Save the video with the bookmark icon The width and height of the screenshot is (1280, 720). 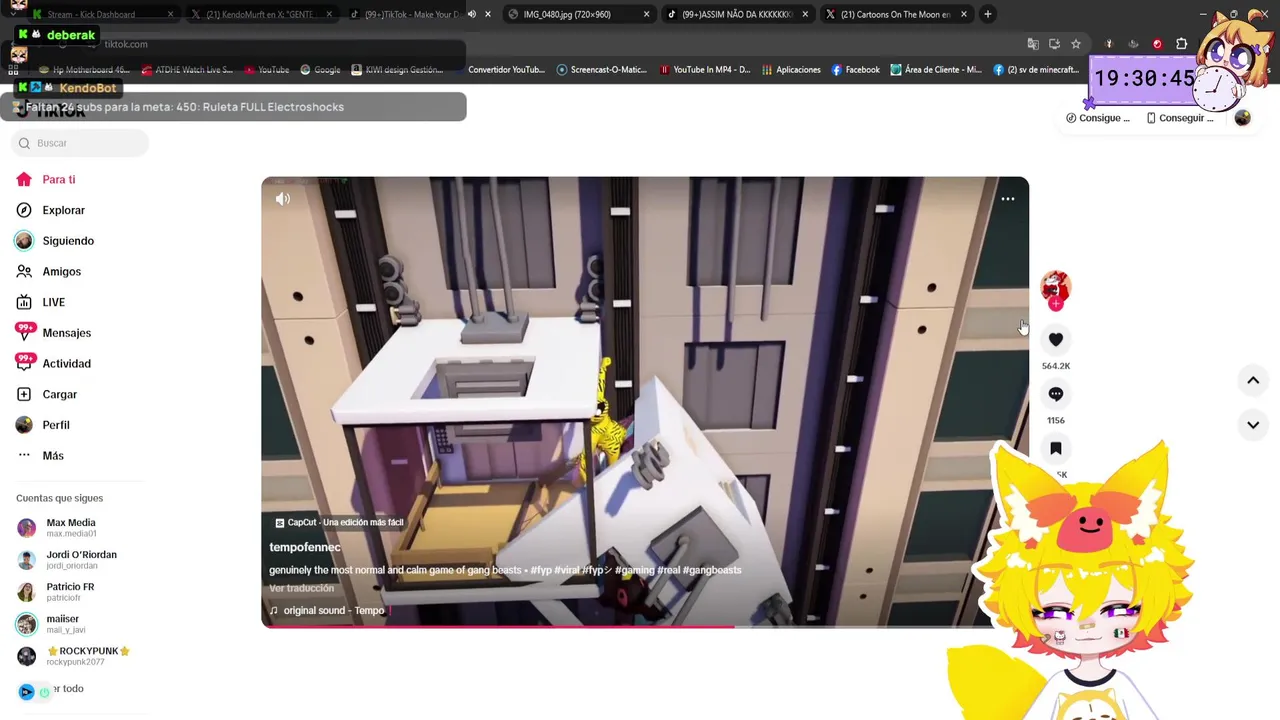[1056, 449]
